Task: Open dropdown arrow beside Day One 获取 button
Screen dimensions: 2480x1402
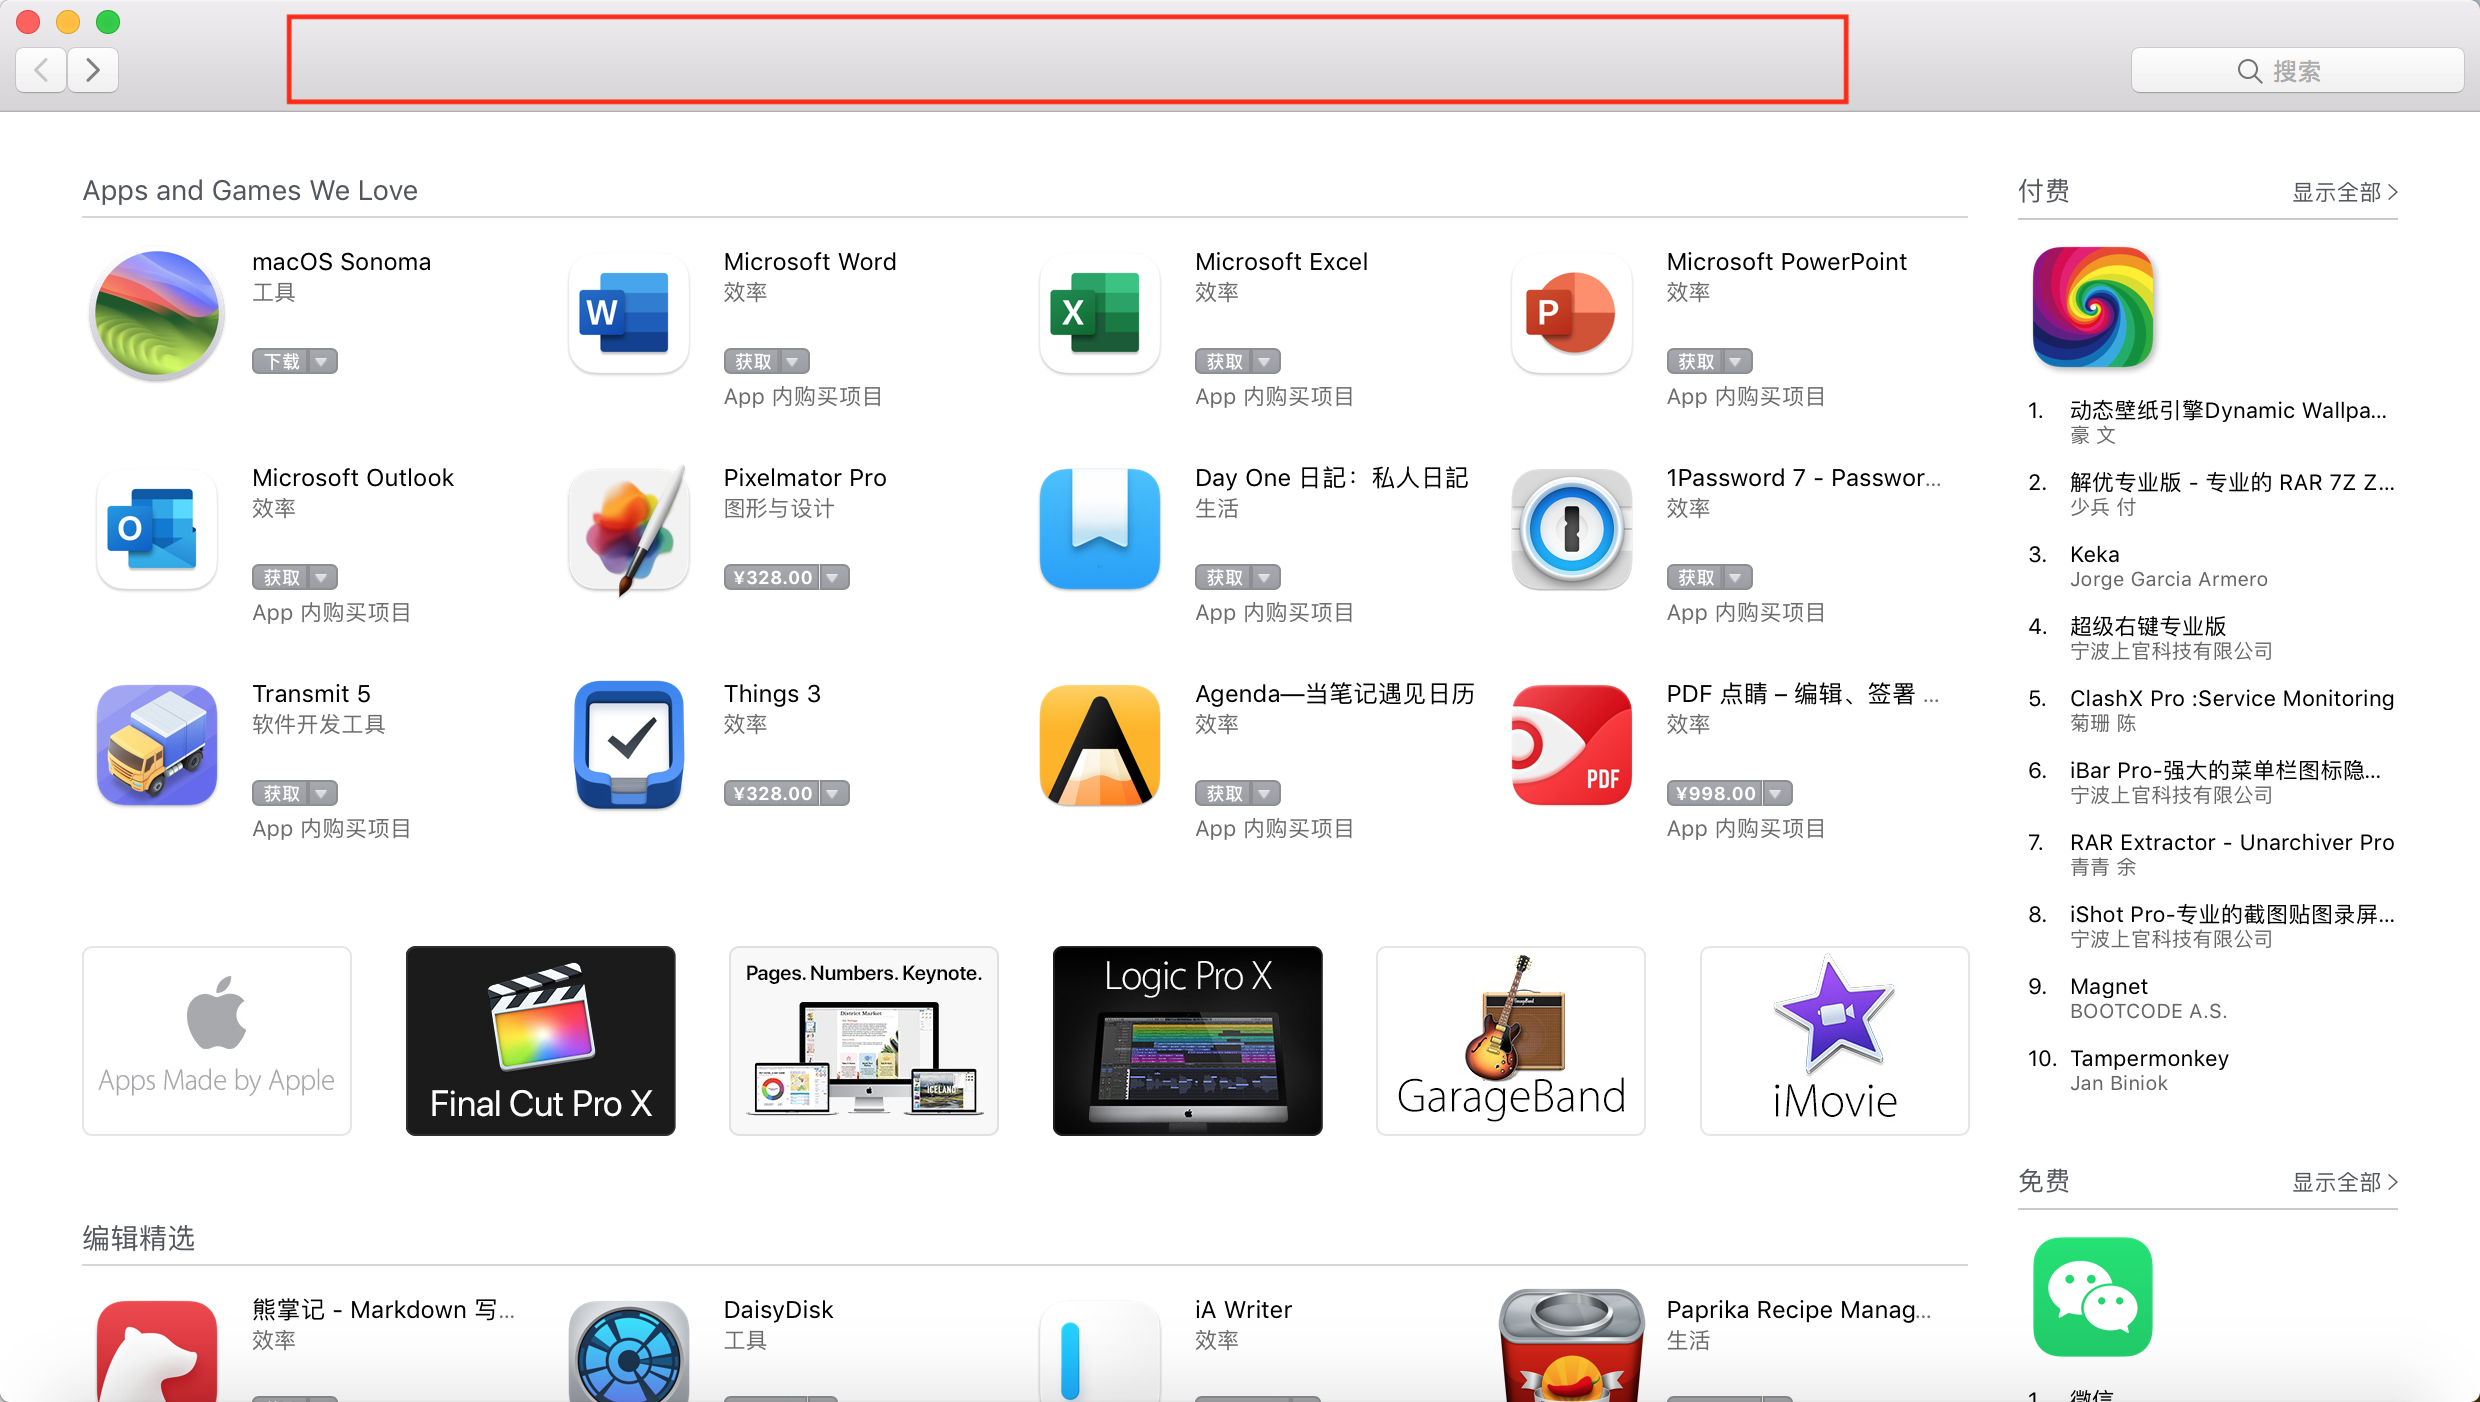Action: coord(1265,578)
